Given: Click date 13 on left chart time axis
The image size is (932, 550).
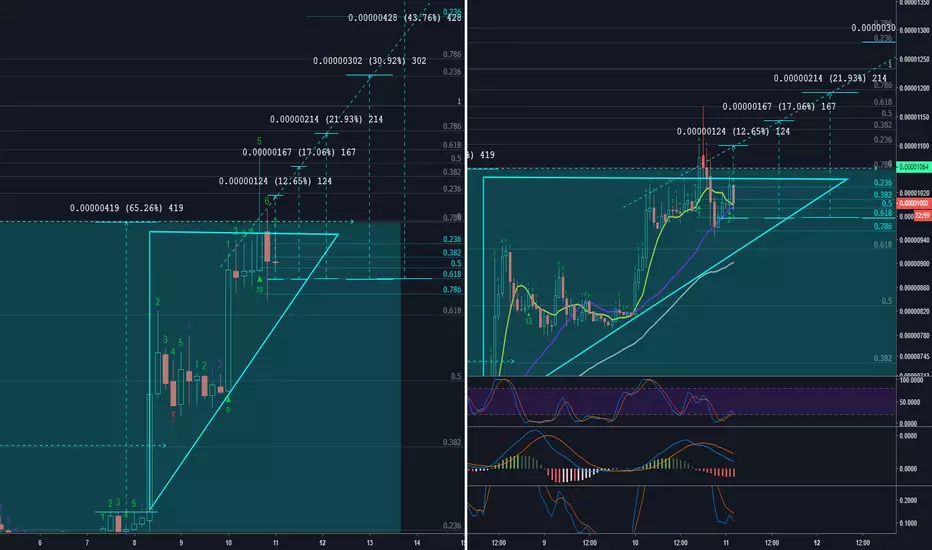Looking at the screenshot, I should click(370, 543).
